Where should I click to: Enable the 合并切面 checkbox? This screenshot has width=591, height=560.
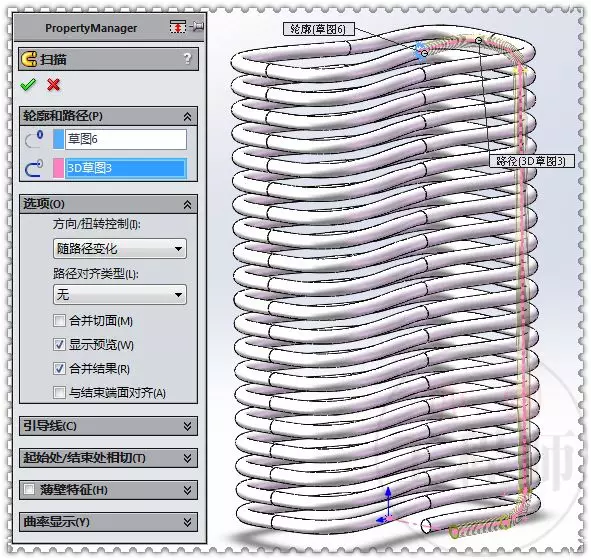59,321
